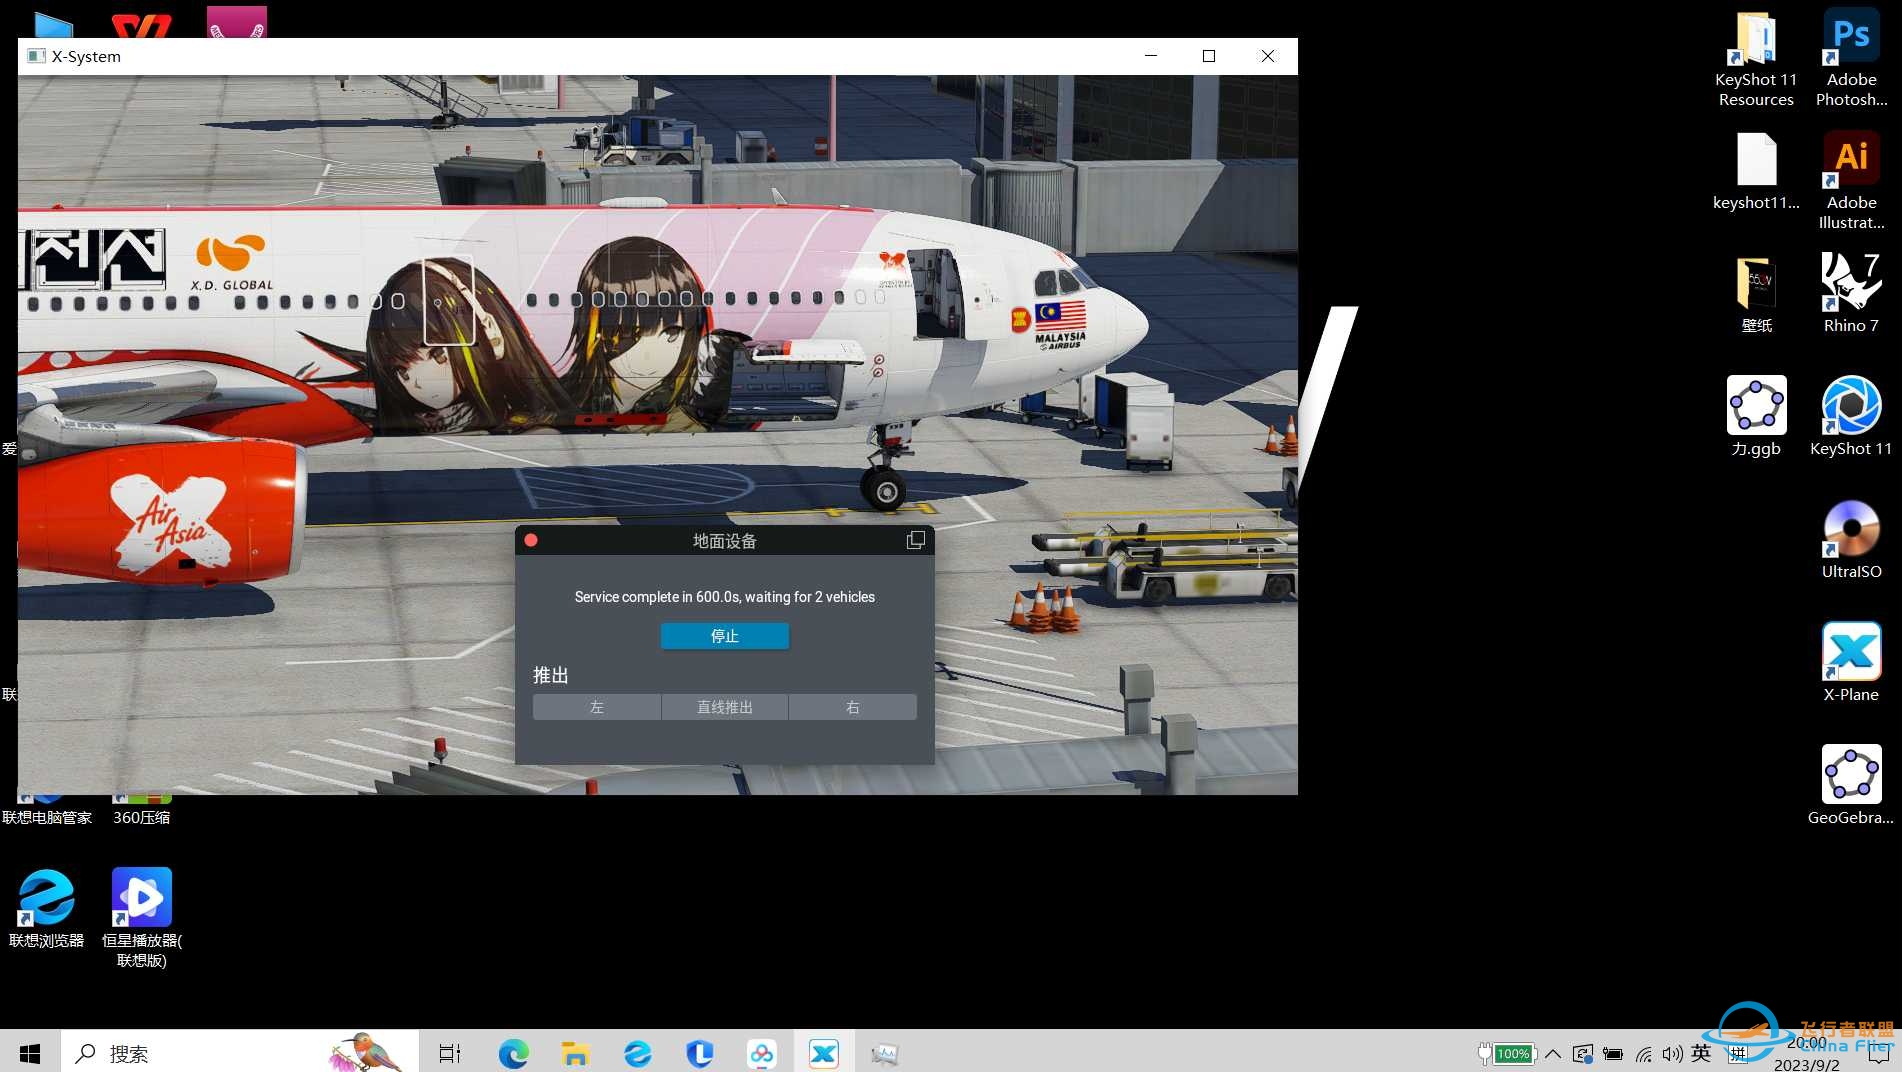Open File Explorer from taskbar
The image size is (1902, 1072).
pyautogui.click(x=575, y=1053)
